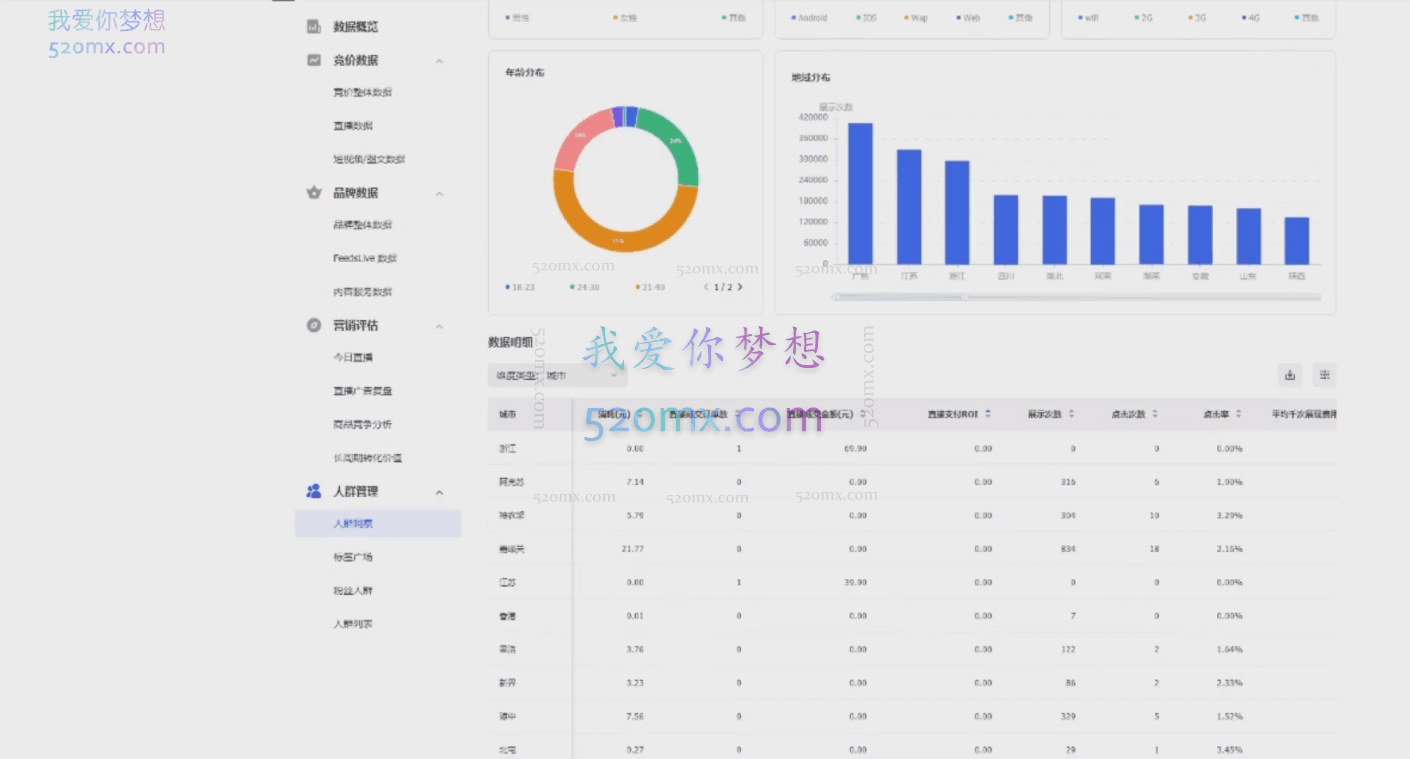Toggle the 18-23 age legend item
The height and width of the screenshot is (759, 1410).
tap(521, 287)
